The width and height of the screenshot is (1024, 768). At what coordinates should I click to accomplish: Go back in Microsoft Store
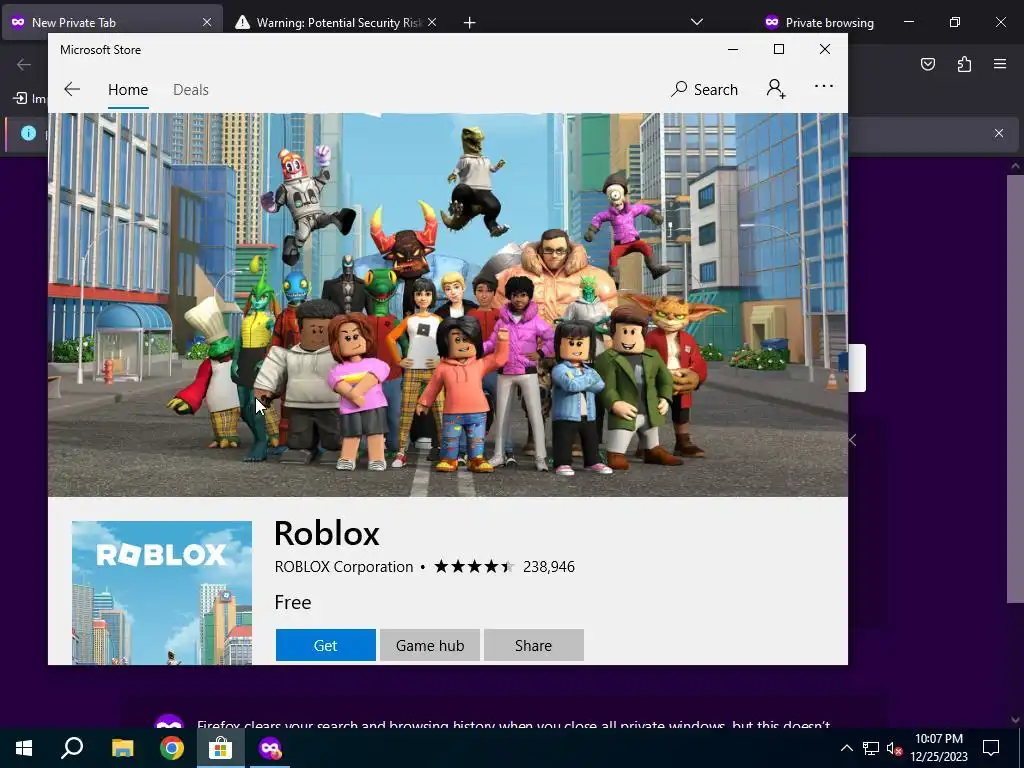(x=72, y=89)
